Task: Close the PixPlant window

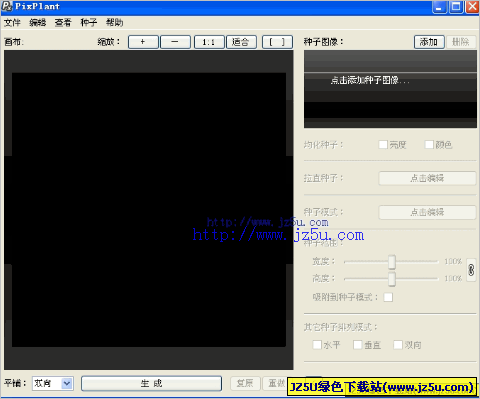Action: pyautogui.click(x=472, y=7)
